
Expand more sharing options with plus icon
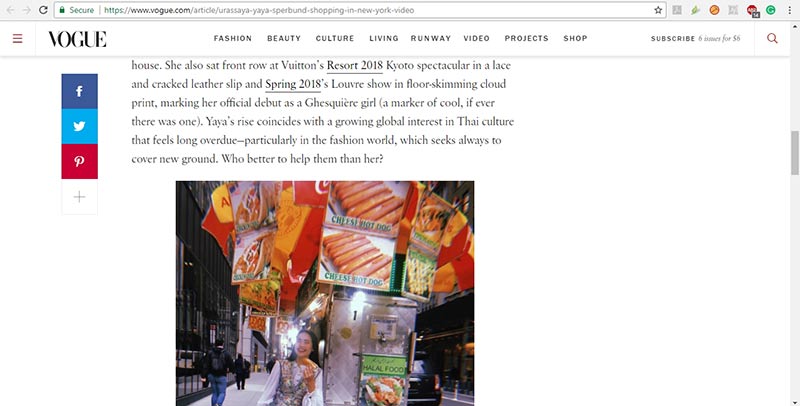tap(80, 197)
